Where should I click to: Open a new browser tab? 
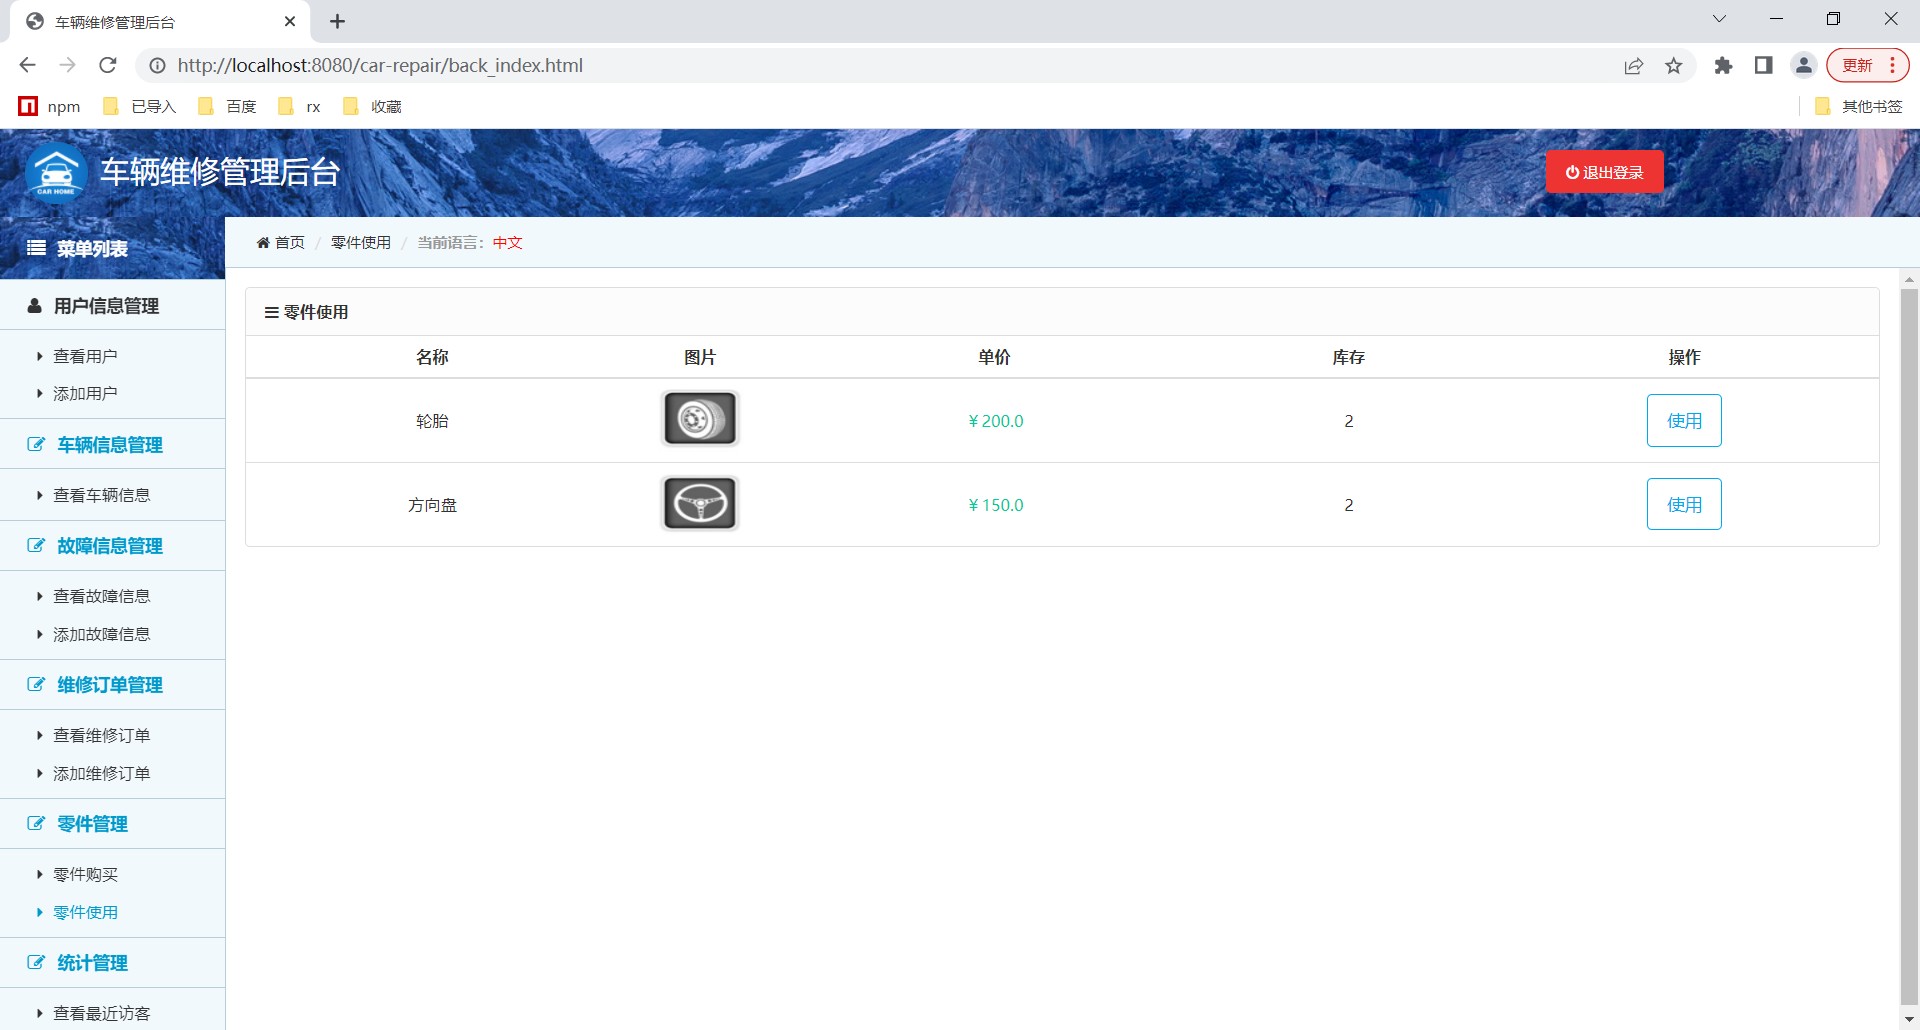[x=338, y=21]
